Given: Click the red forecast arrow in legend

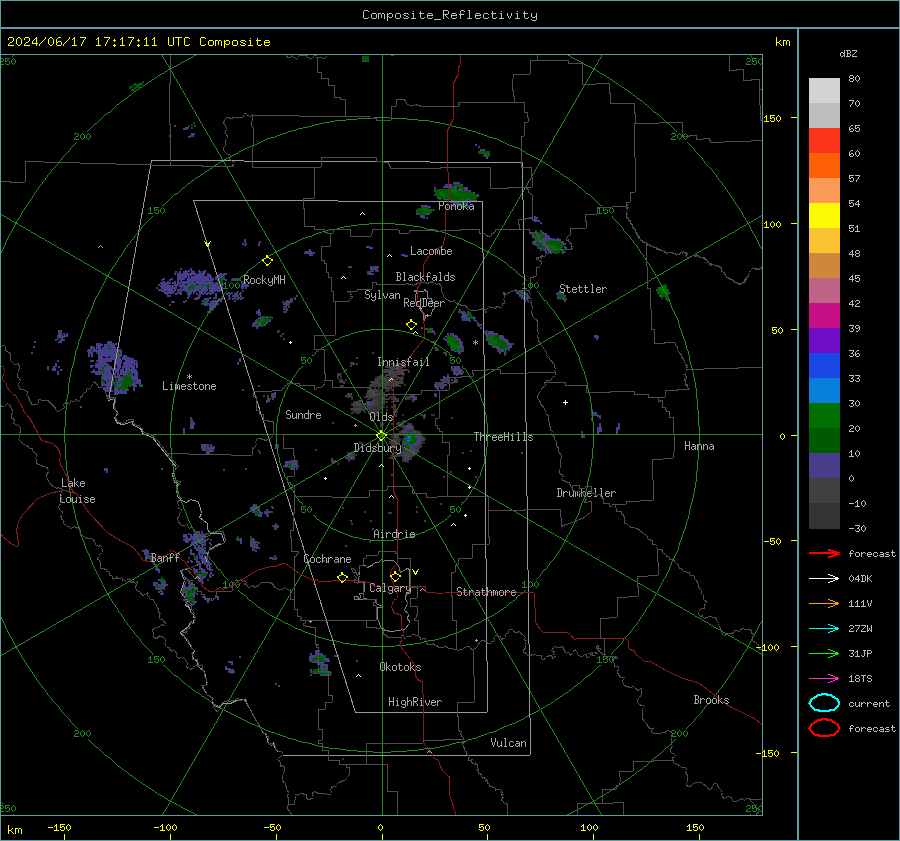Looking at the screenshot, I should click(824, 553).
